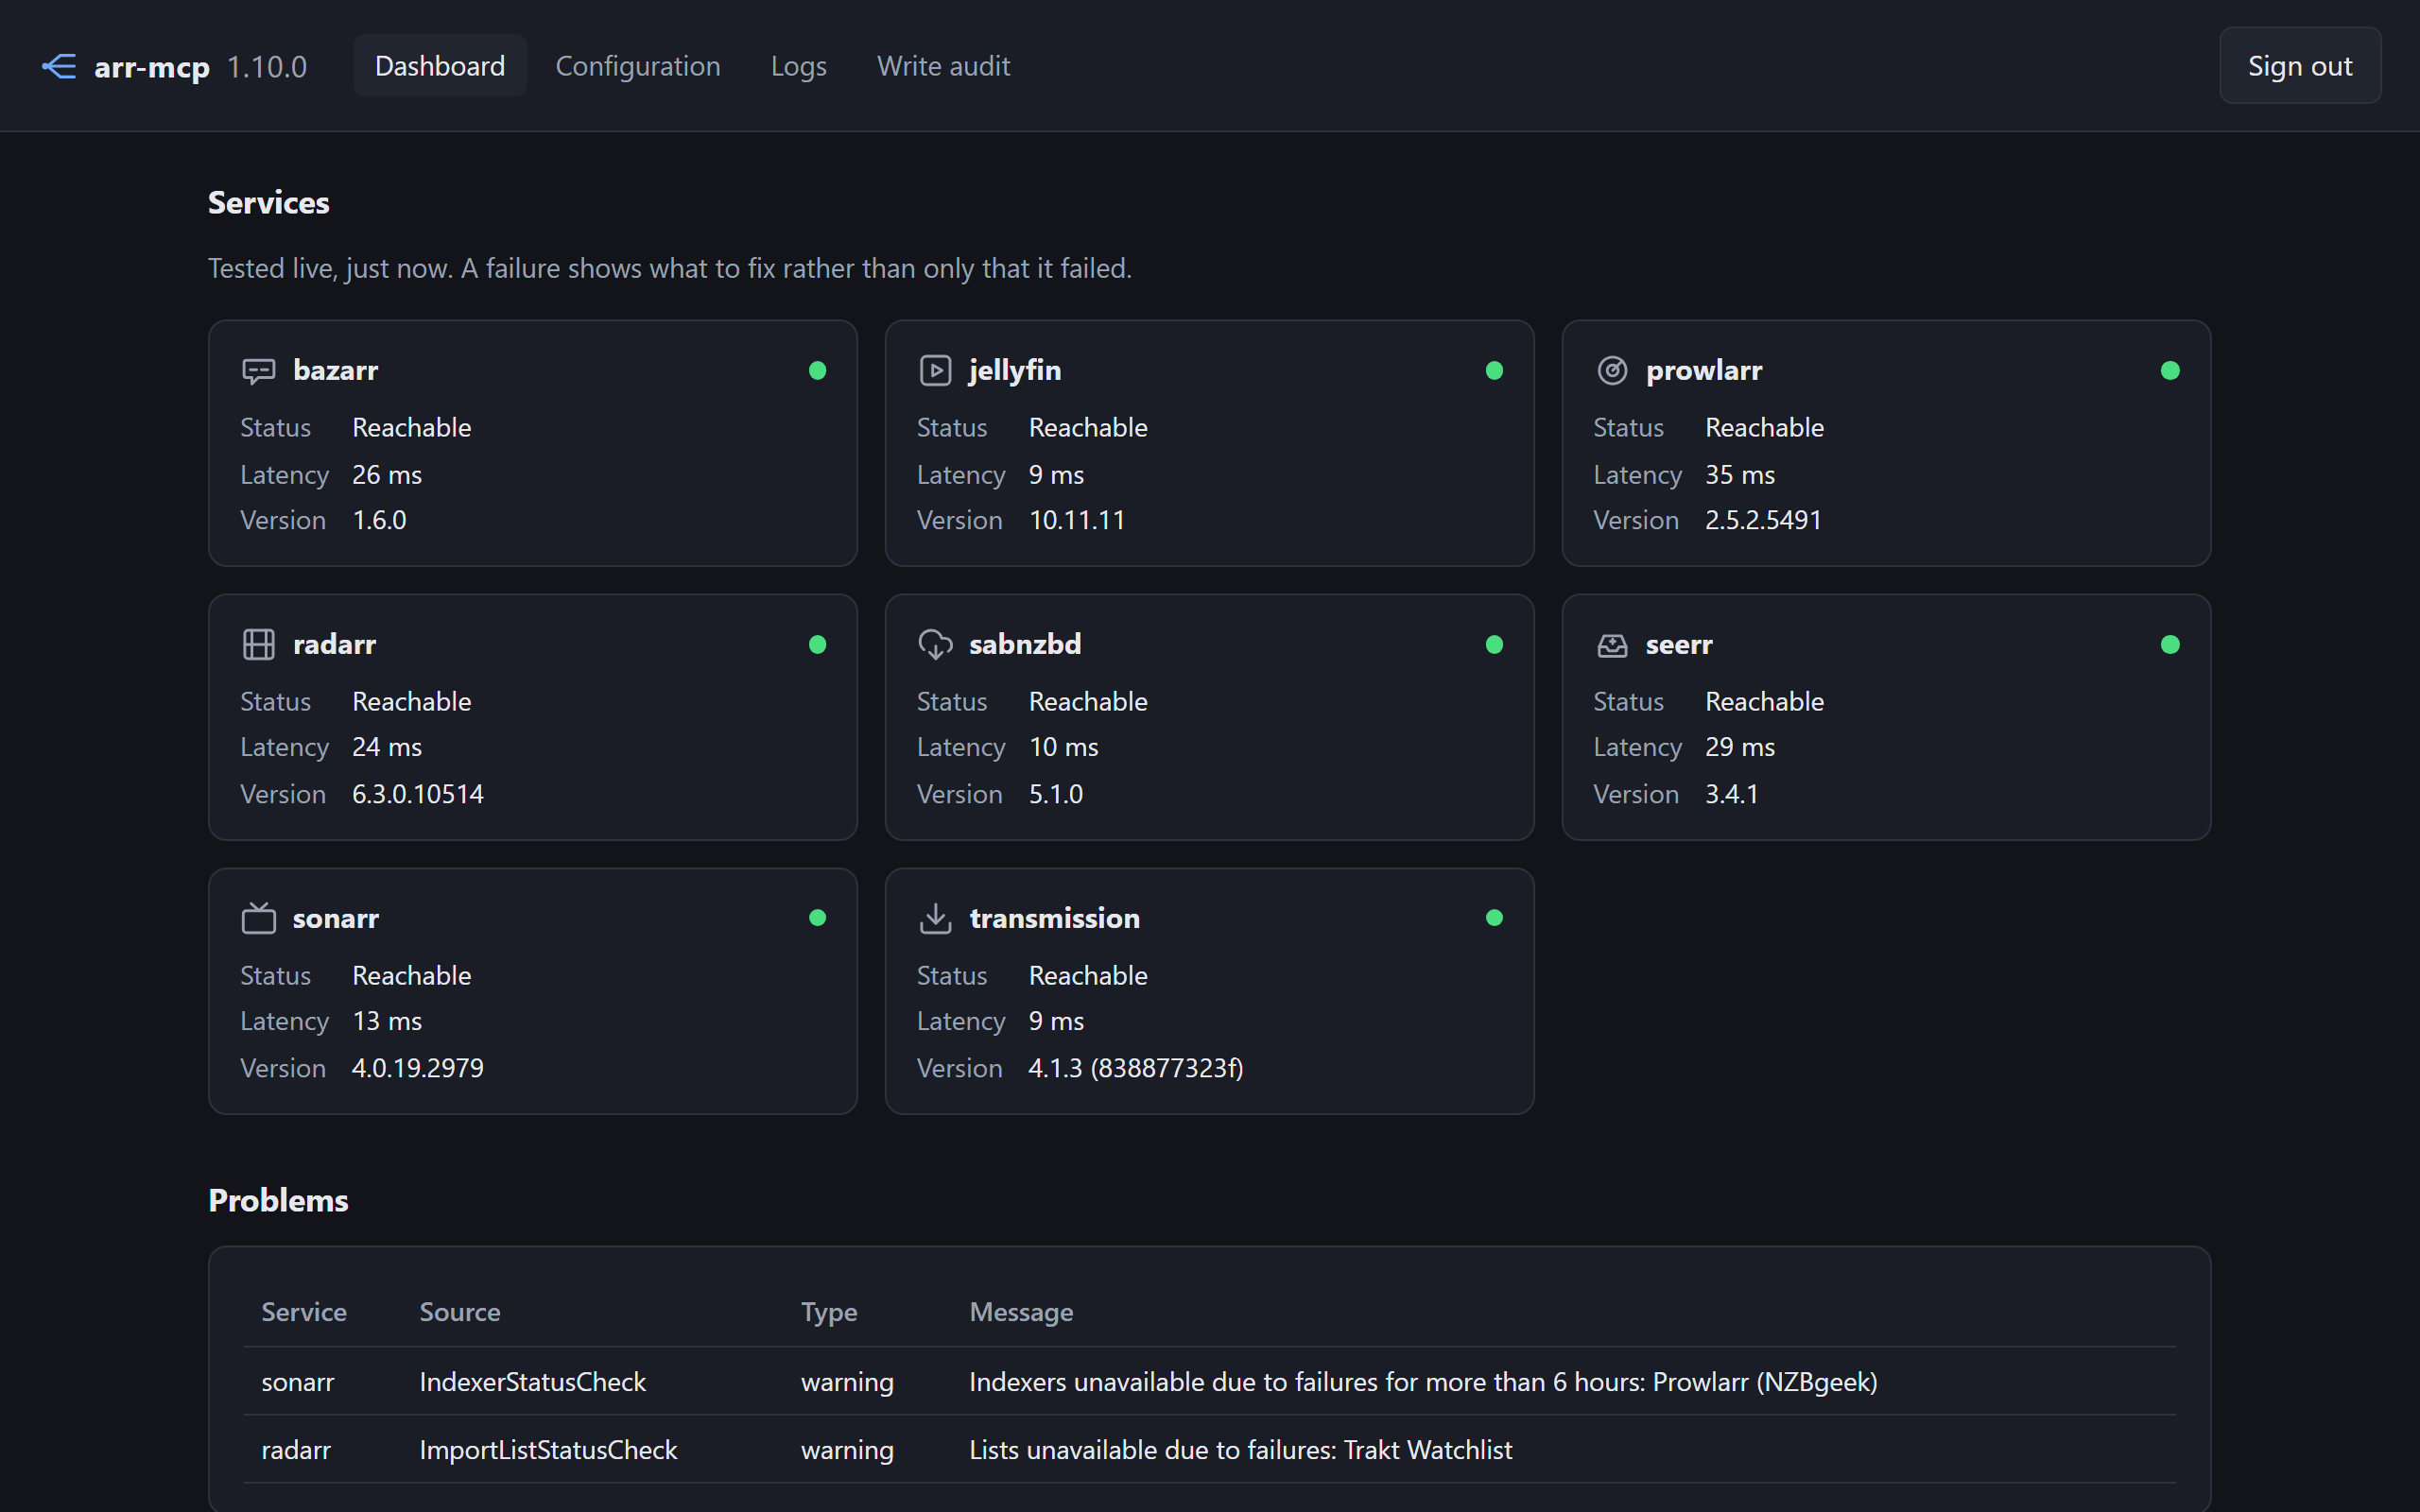Image resolution: width=2420 pixels, height=1512 pixels.
Task: Click the IndexerStatusCheck source cell
Action: click(533, 1382)
